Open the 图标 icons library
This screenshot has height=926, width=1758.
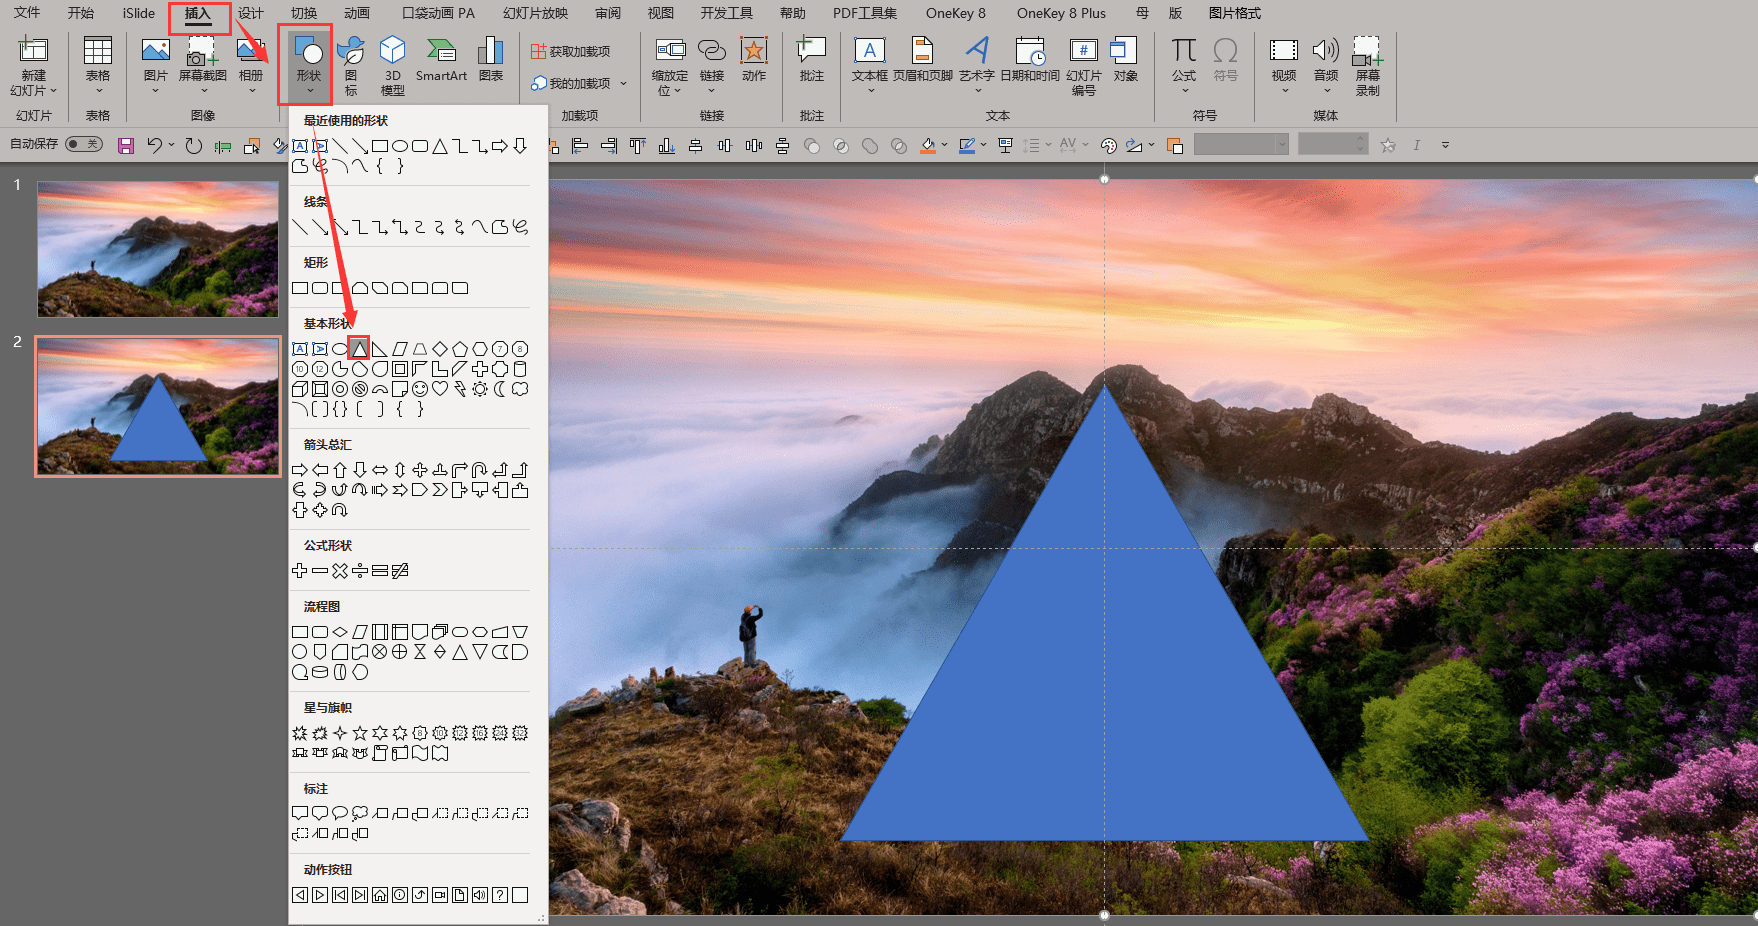351,66
